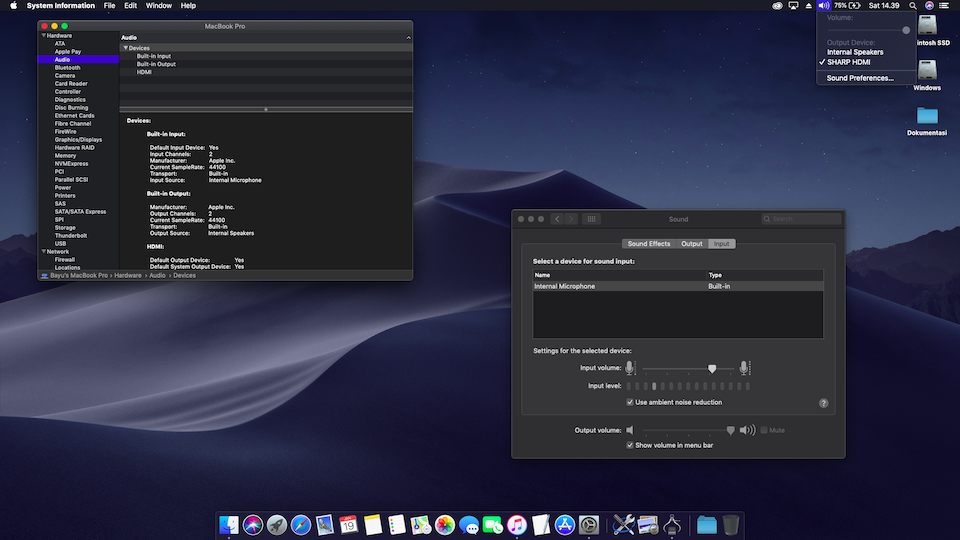Image resolution: width=960 pixels, height=540 pixels.
Task: Select Graphics/Displays in sidebar
Action: tap(78, 140)
